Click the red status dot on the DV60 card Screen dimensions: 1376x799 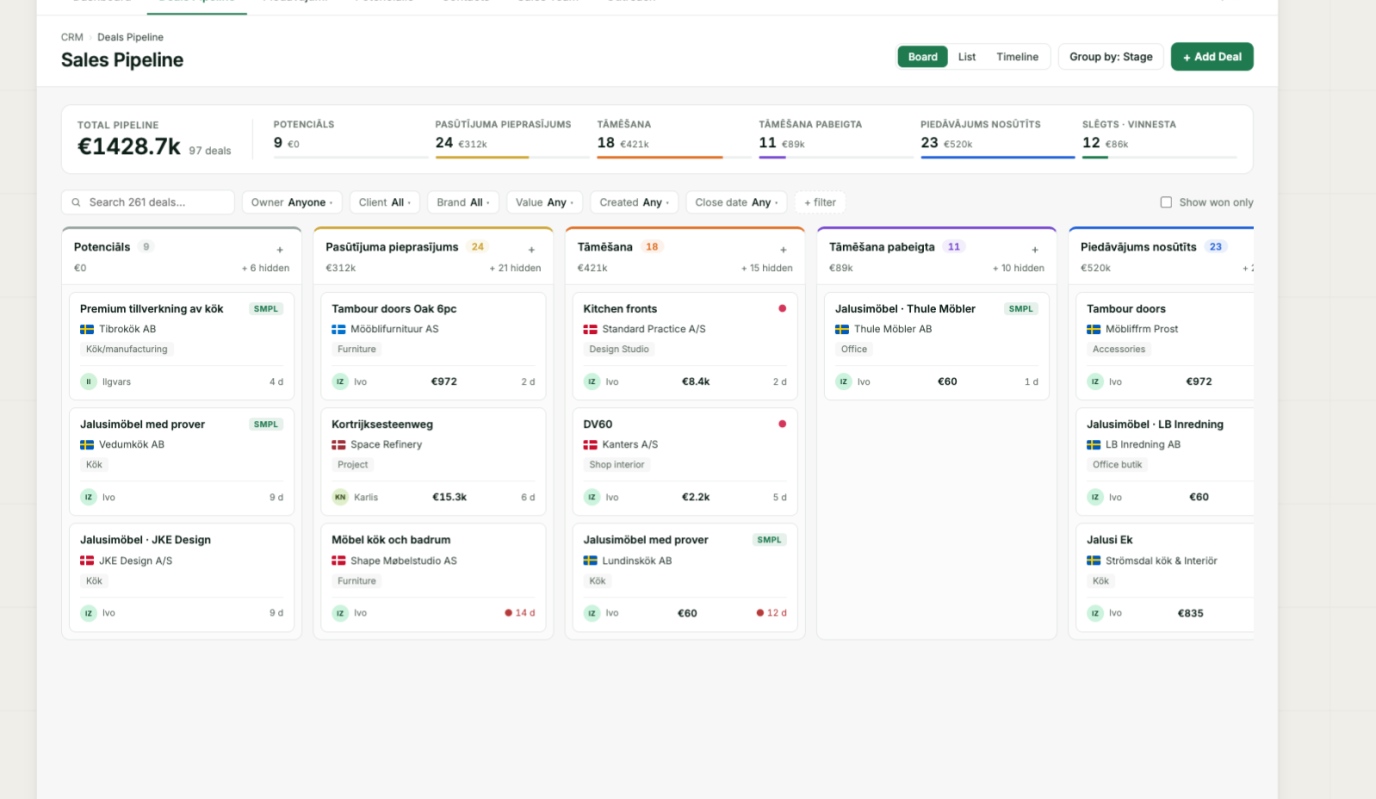click(782, 424)
